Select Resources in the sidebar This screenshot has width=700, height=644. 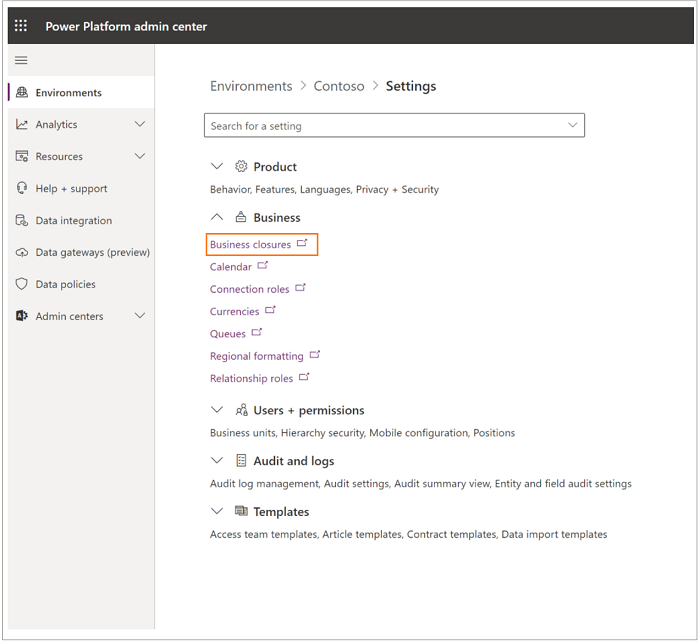tap(81, 156)
